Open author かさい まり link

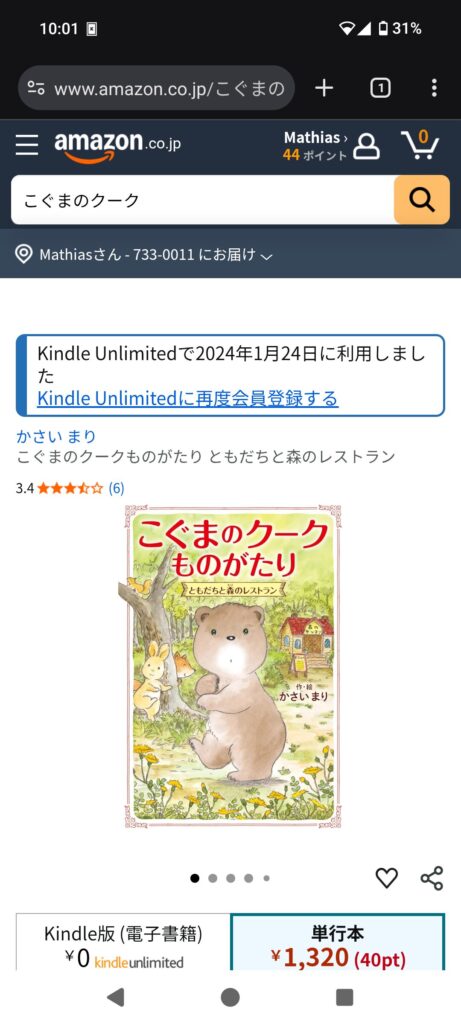coord(56,436)
